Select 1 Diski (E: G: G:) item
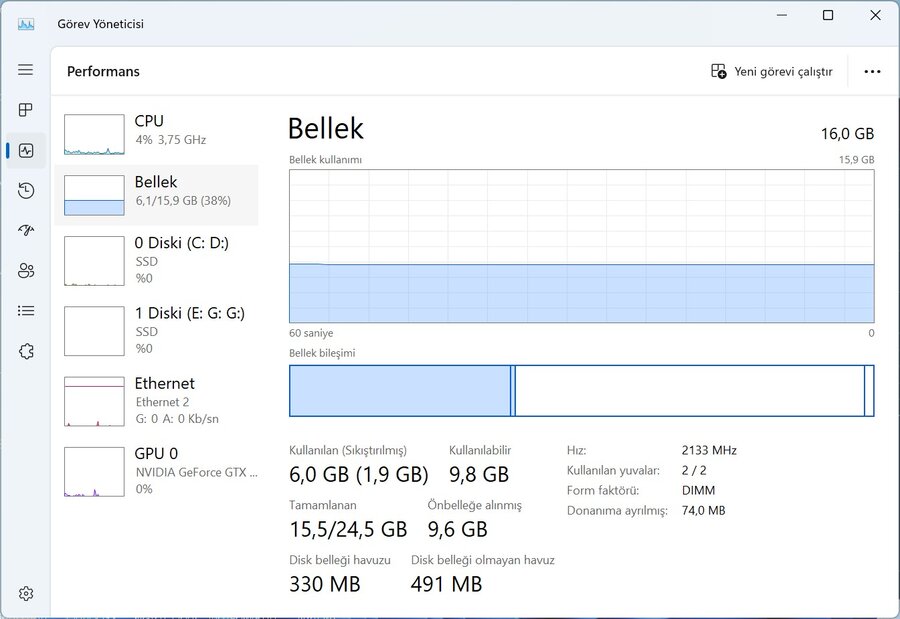The height and width of the screenshot is (619, 900). pyautogui.click(x=156, y=331)
